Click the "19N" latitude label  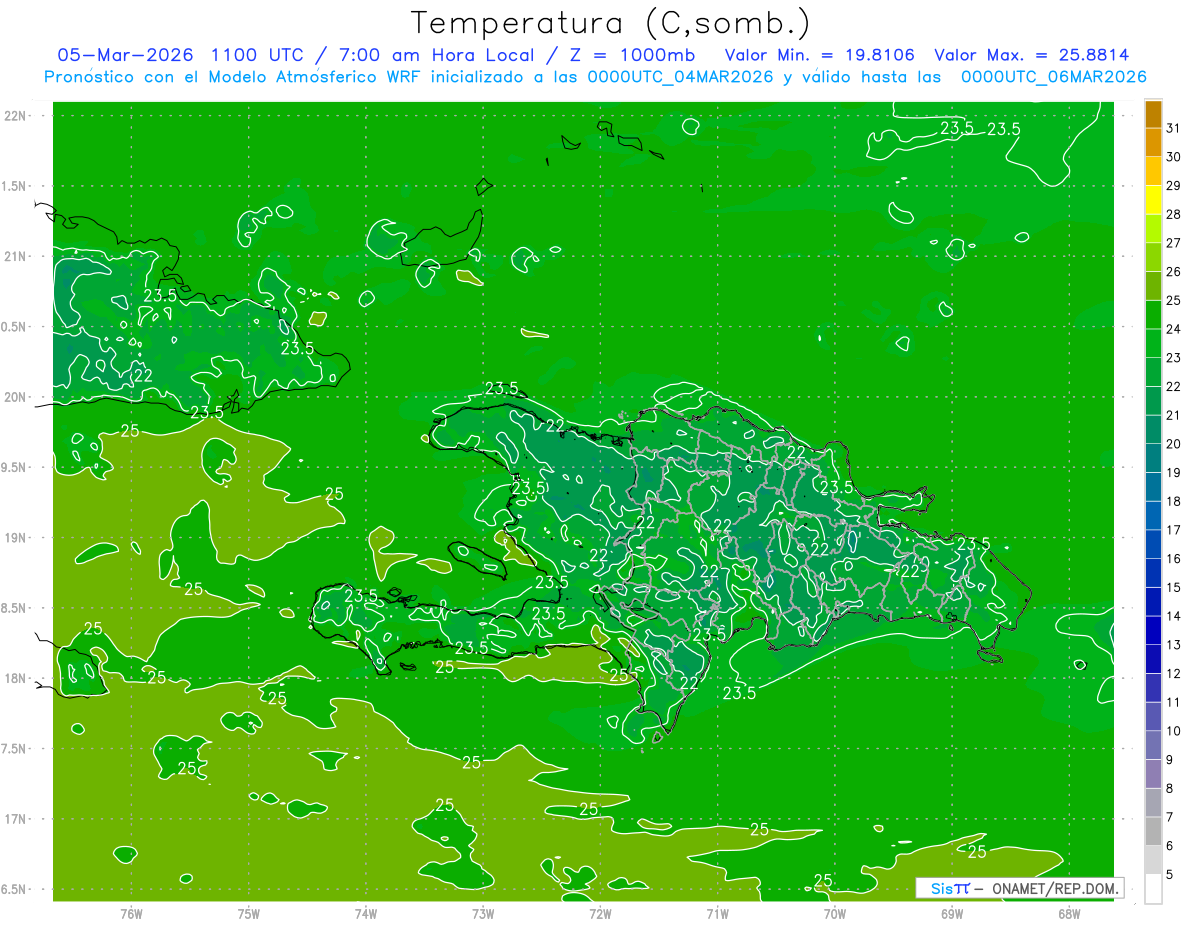pyautogui.click(x=17, y=538)
